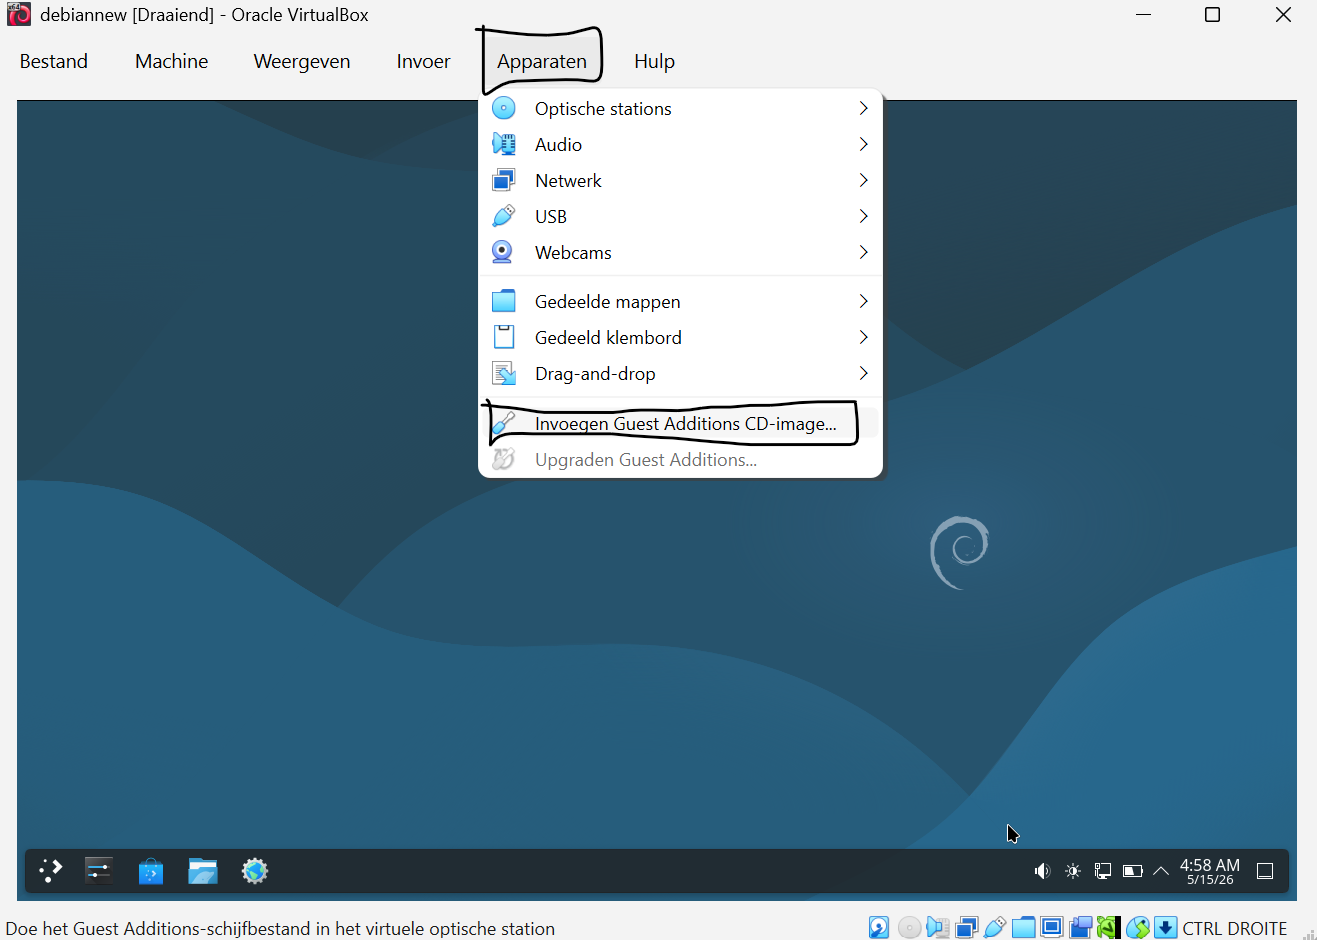Open the Weergeven menu
The width and height of the screenshot is (1317, 940).
302,61
